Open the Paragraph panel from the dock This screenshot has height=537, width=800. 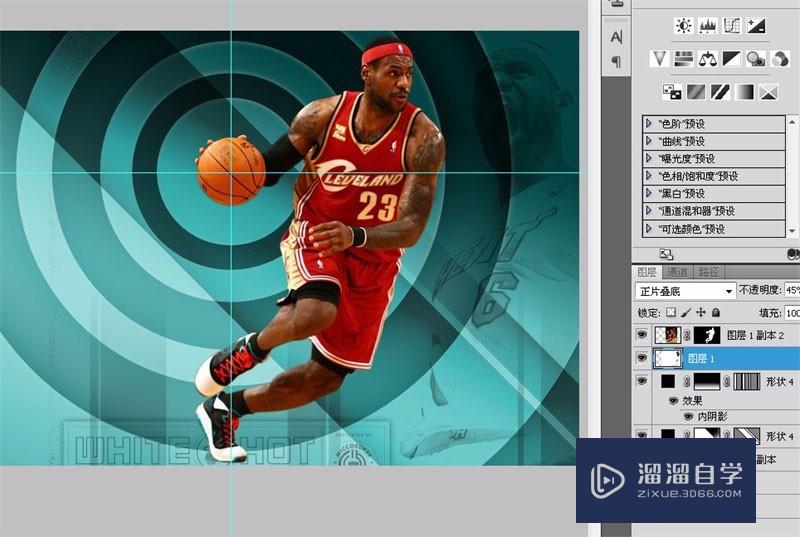(616, 62)
